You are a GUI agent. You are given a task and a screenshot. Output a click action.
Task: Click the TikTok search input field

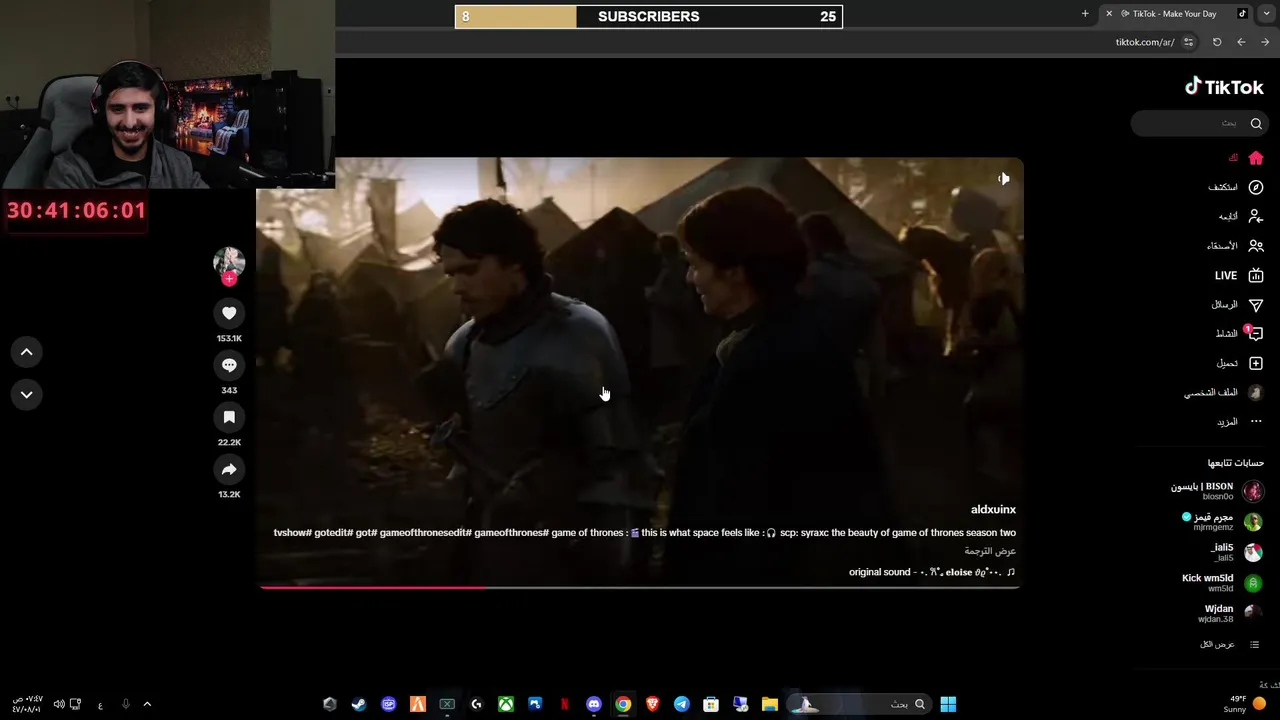click(1198, 123)
